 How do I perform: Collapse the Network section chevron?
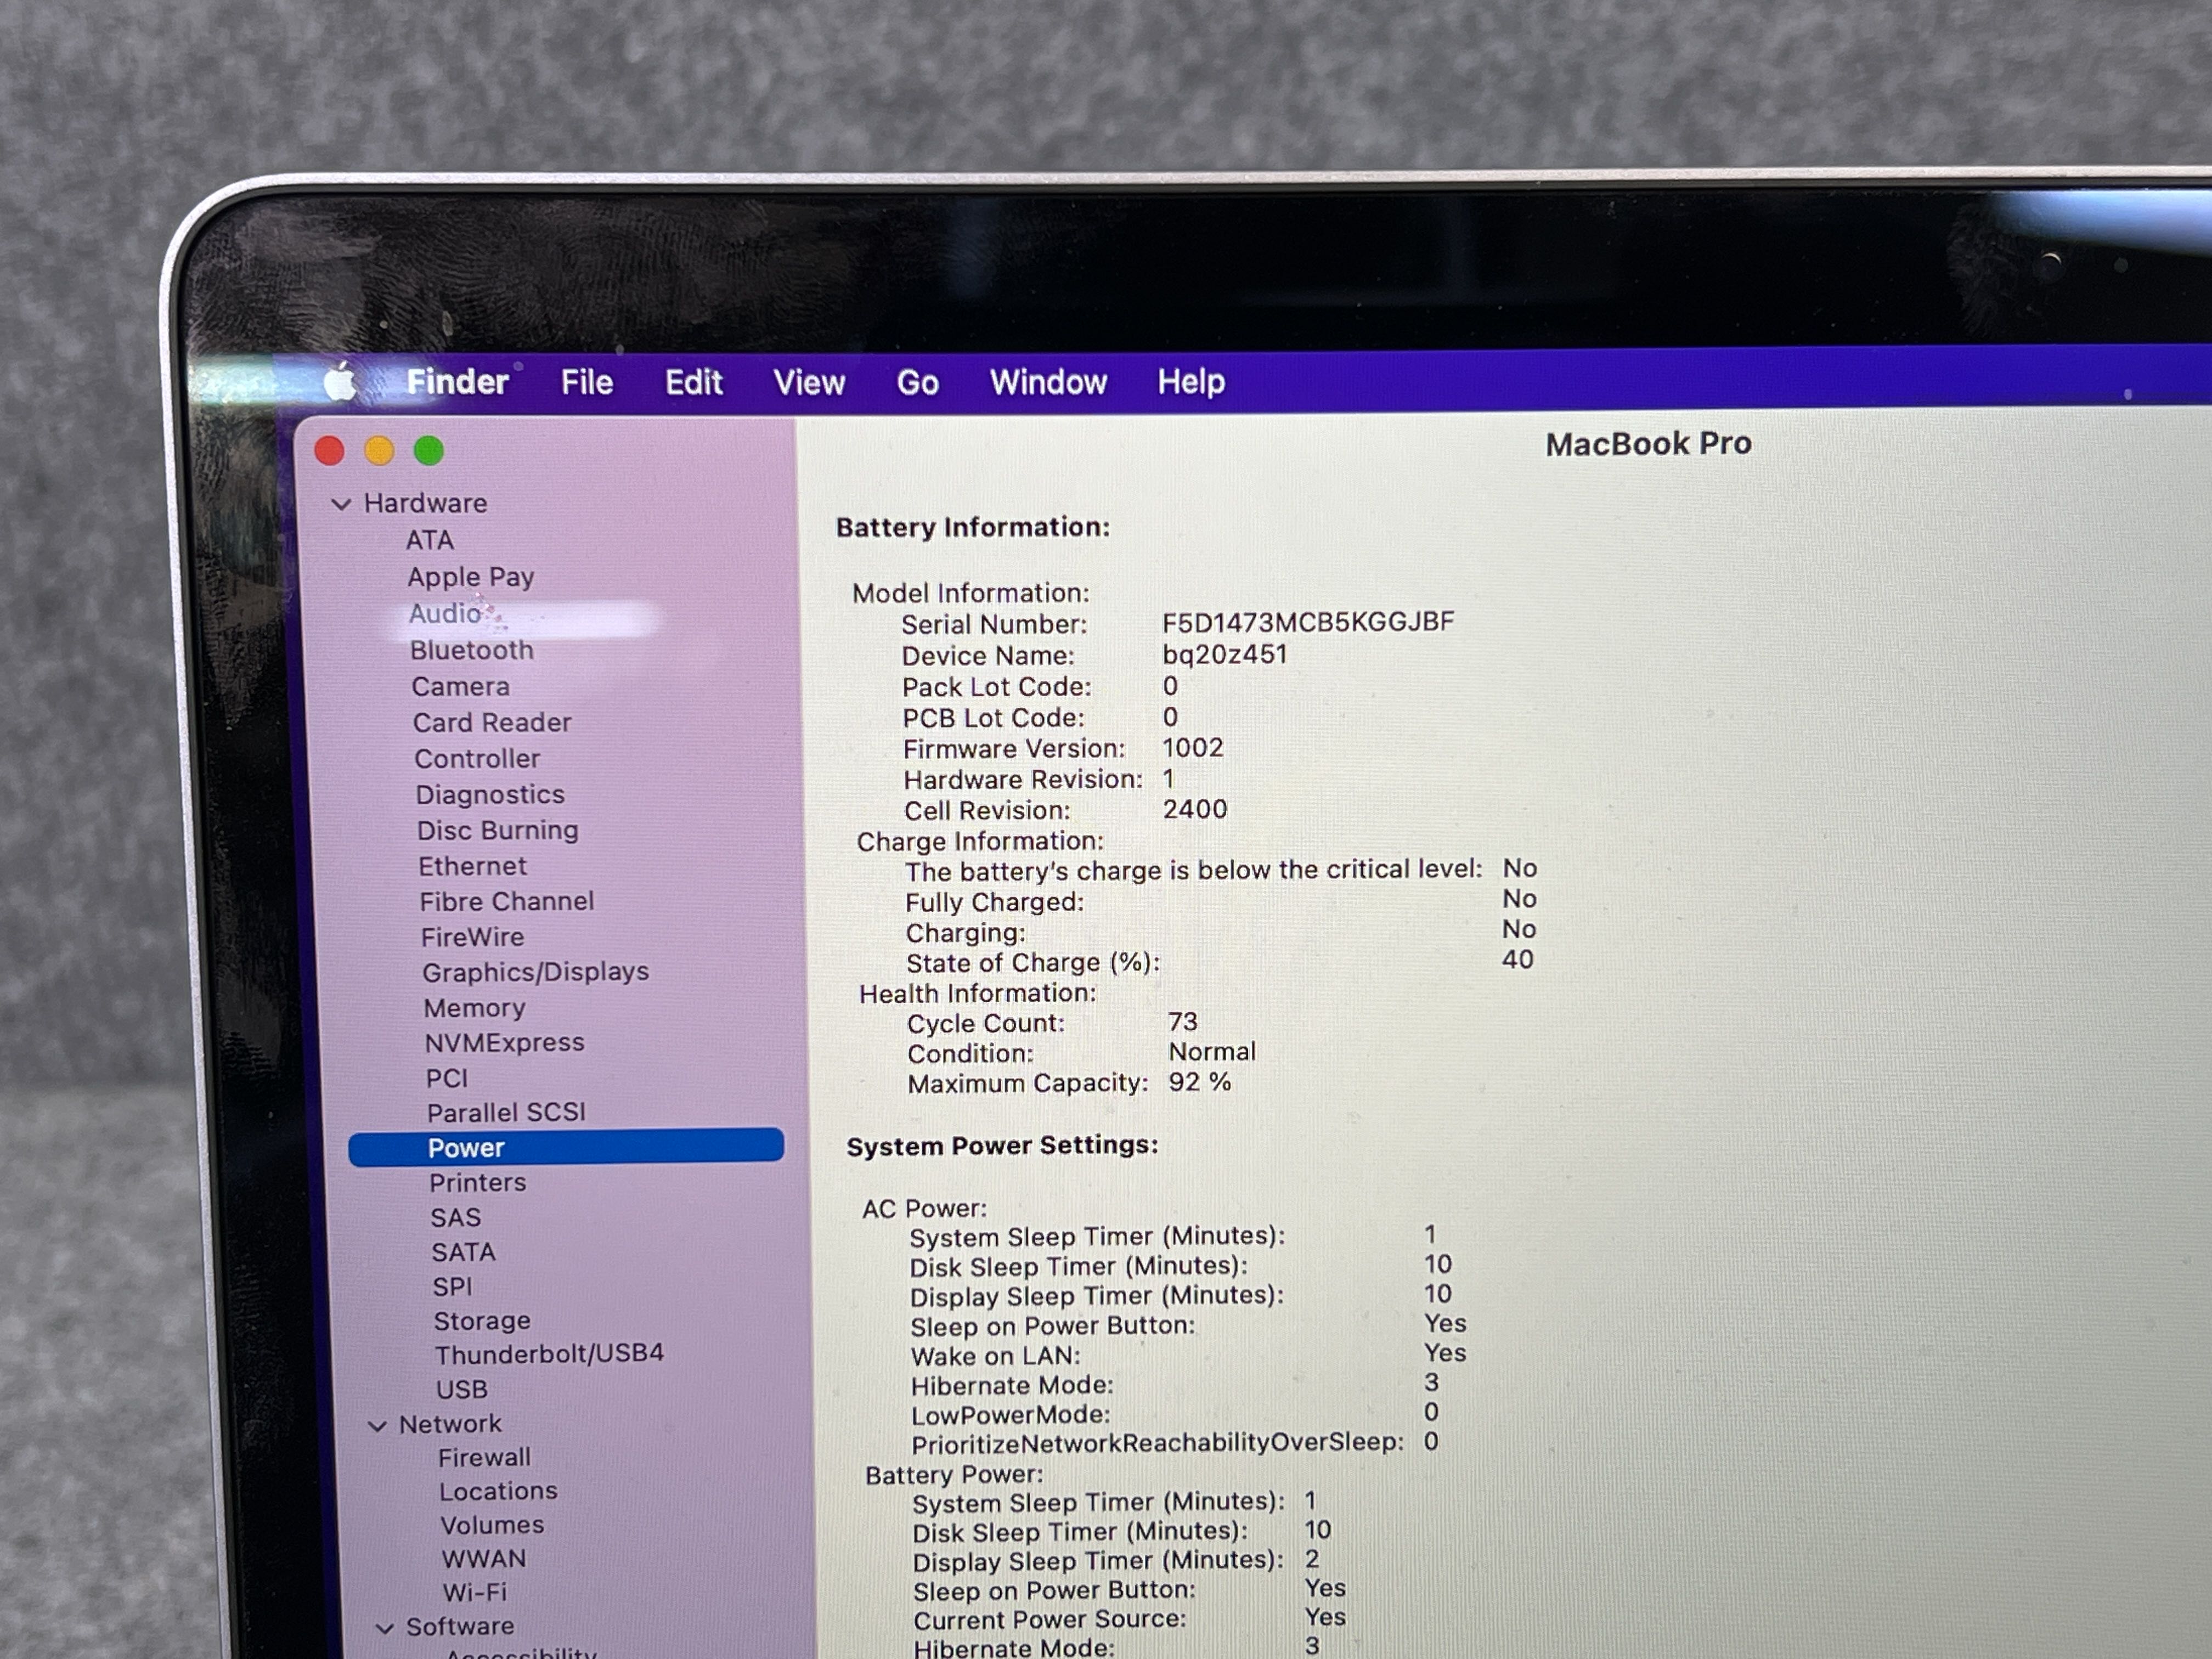tap(377, 1426)
